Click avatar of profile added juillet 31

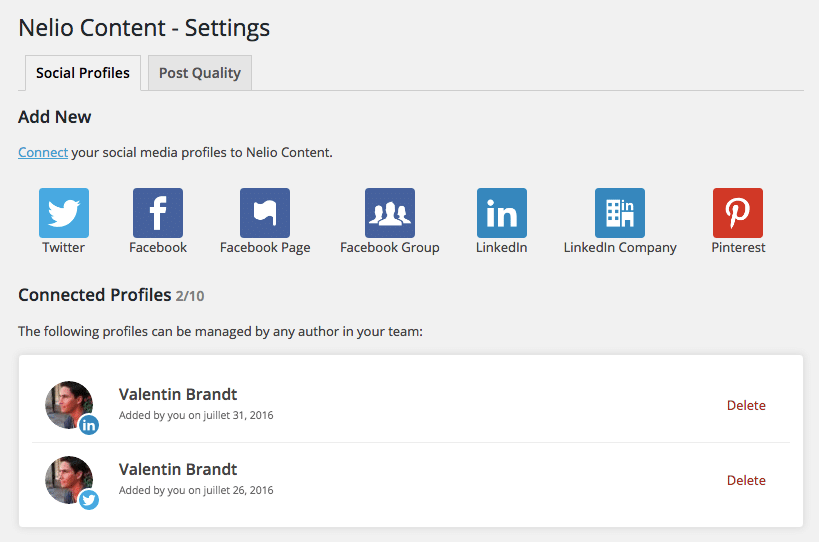click(x=69, y=405)
